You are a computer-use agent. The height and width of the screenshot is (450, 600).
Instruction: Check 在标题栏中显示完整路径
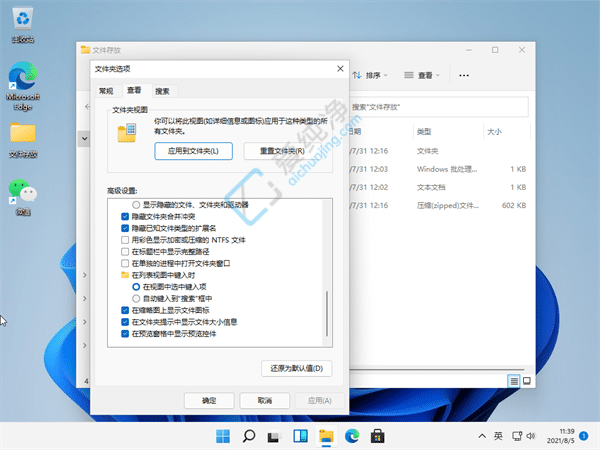tap(125, 252)
